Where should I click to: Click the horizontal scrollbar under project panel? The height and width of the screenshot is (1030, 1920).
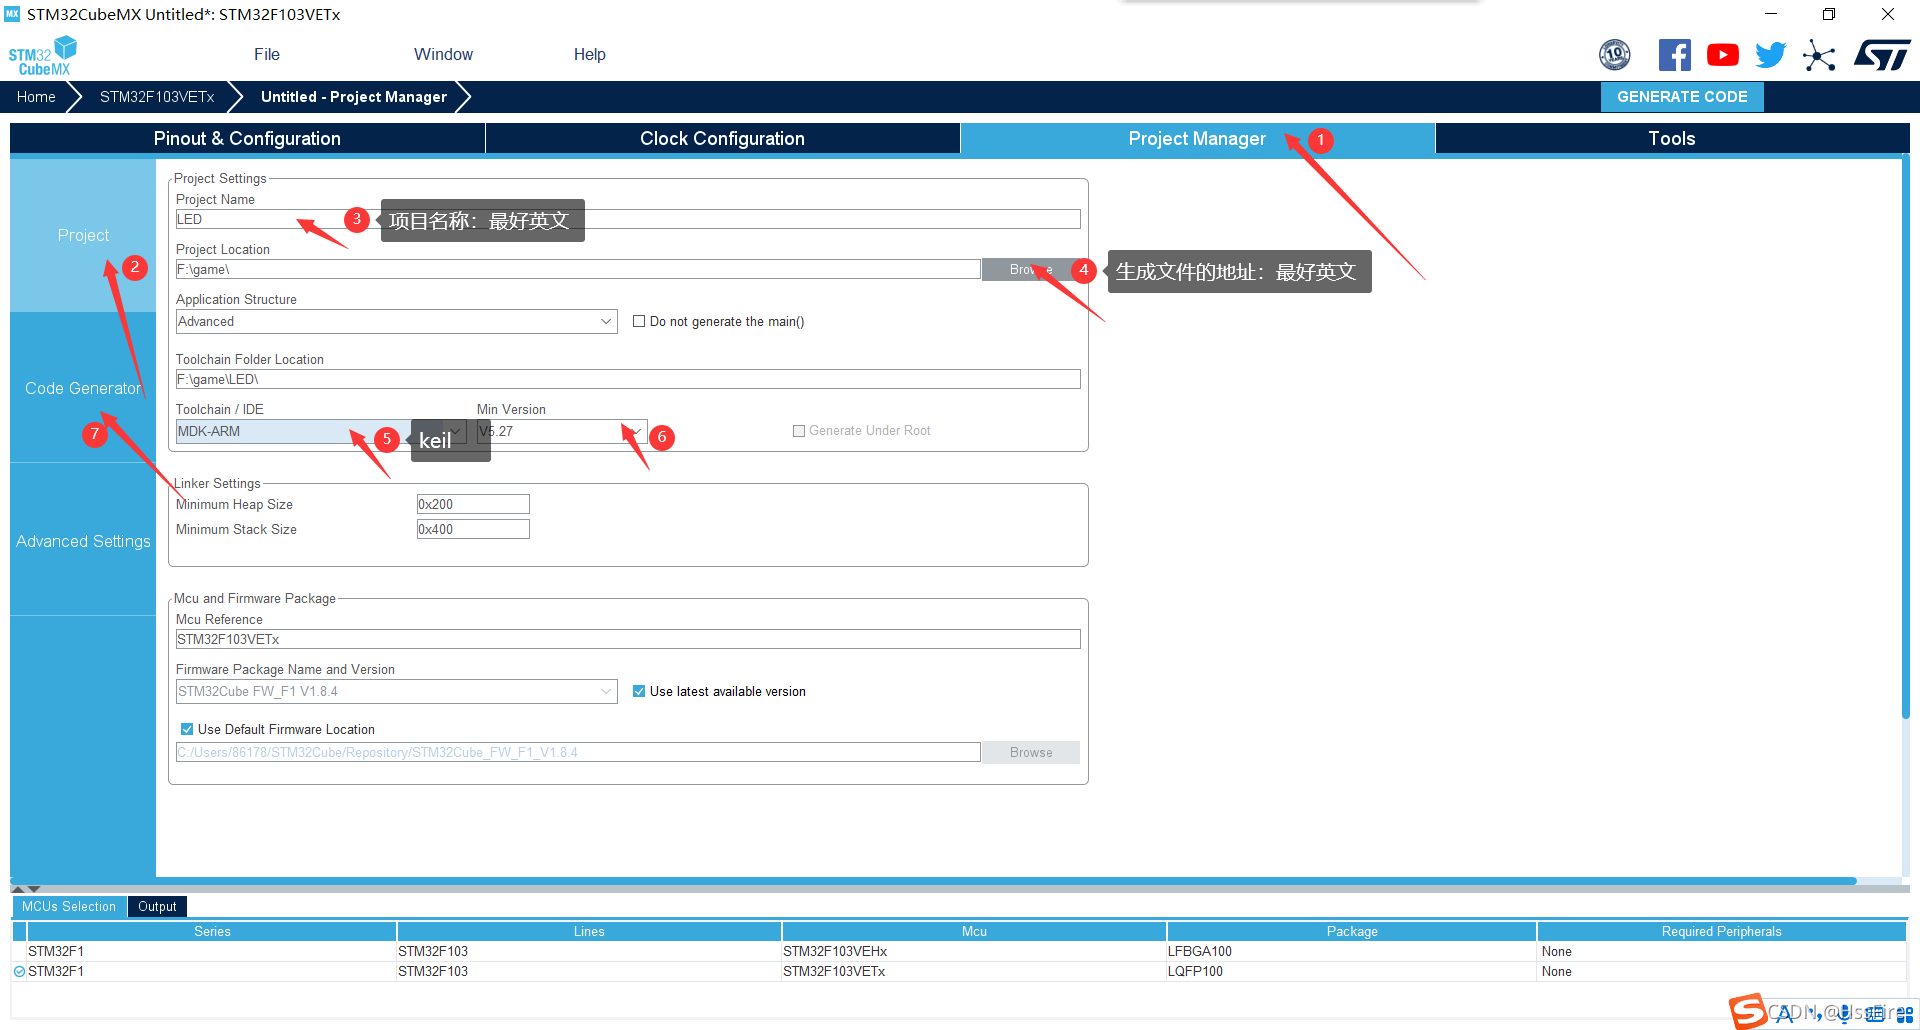(x=933, y=881)
